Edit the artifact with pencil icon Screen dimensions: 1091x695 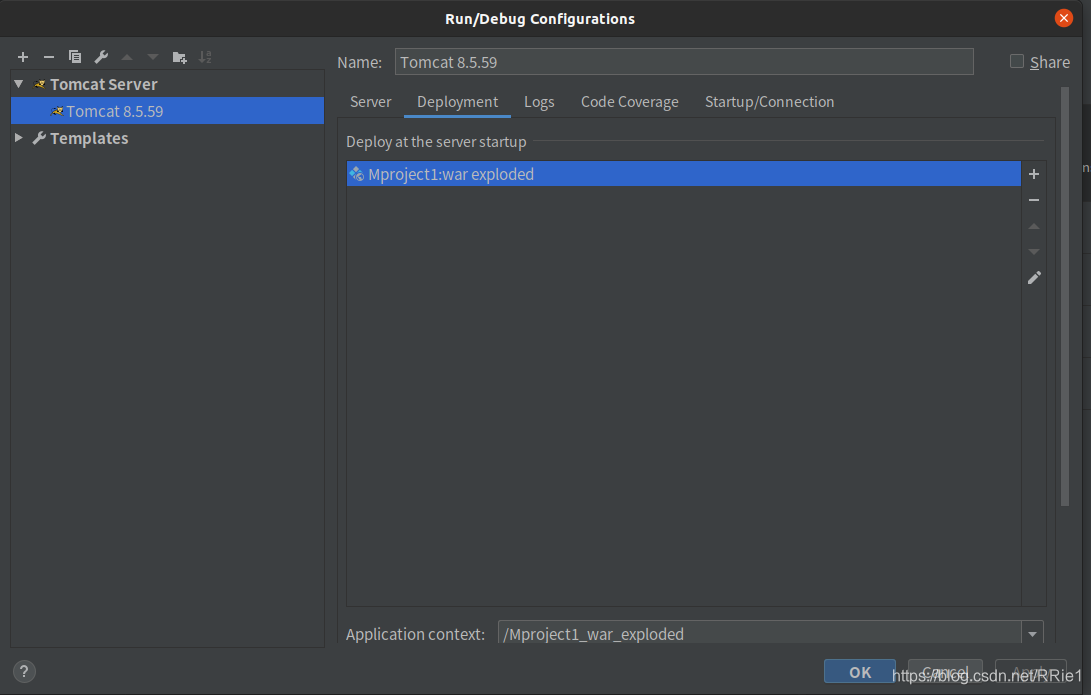1035,278
